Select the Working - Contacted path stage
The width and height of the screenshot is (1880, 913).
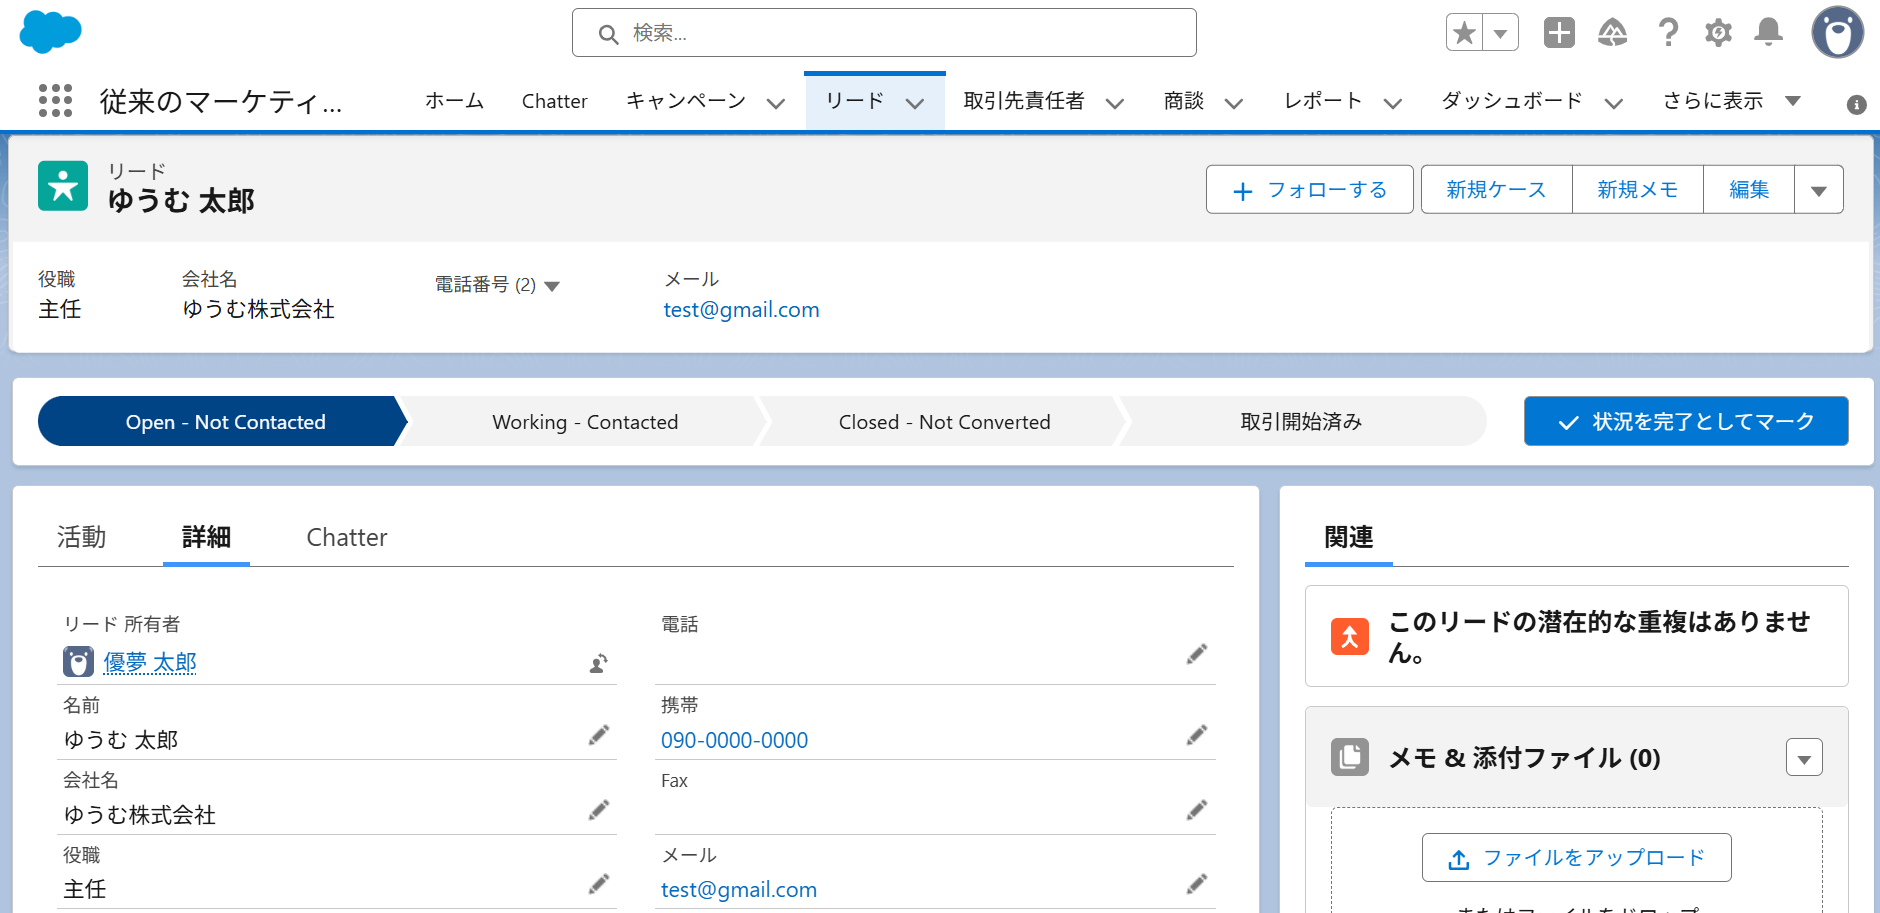pyautogui.click(x=585, y=422)
